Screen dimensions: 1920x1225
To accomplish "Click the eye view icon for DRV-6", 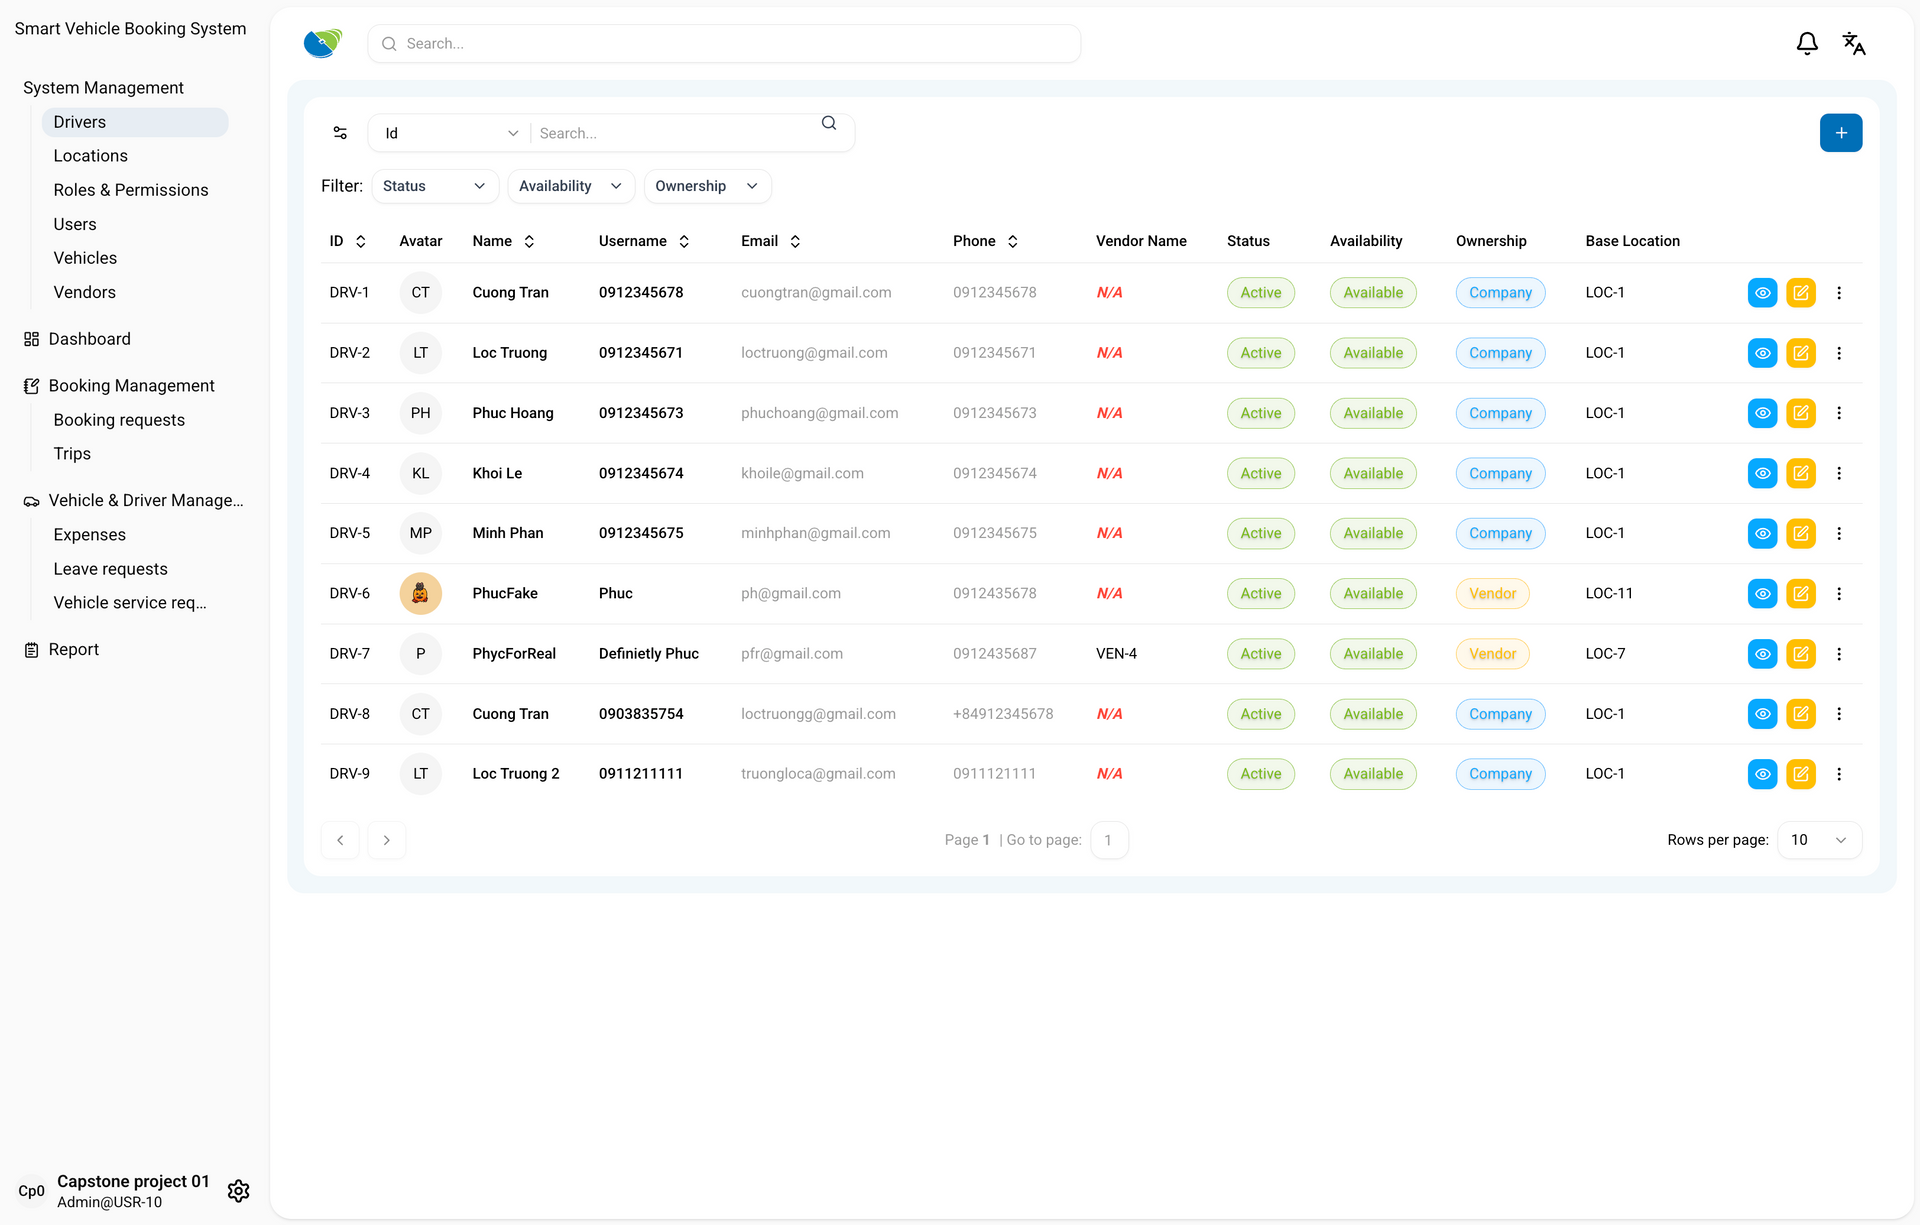I will point(1762,594).
